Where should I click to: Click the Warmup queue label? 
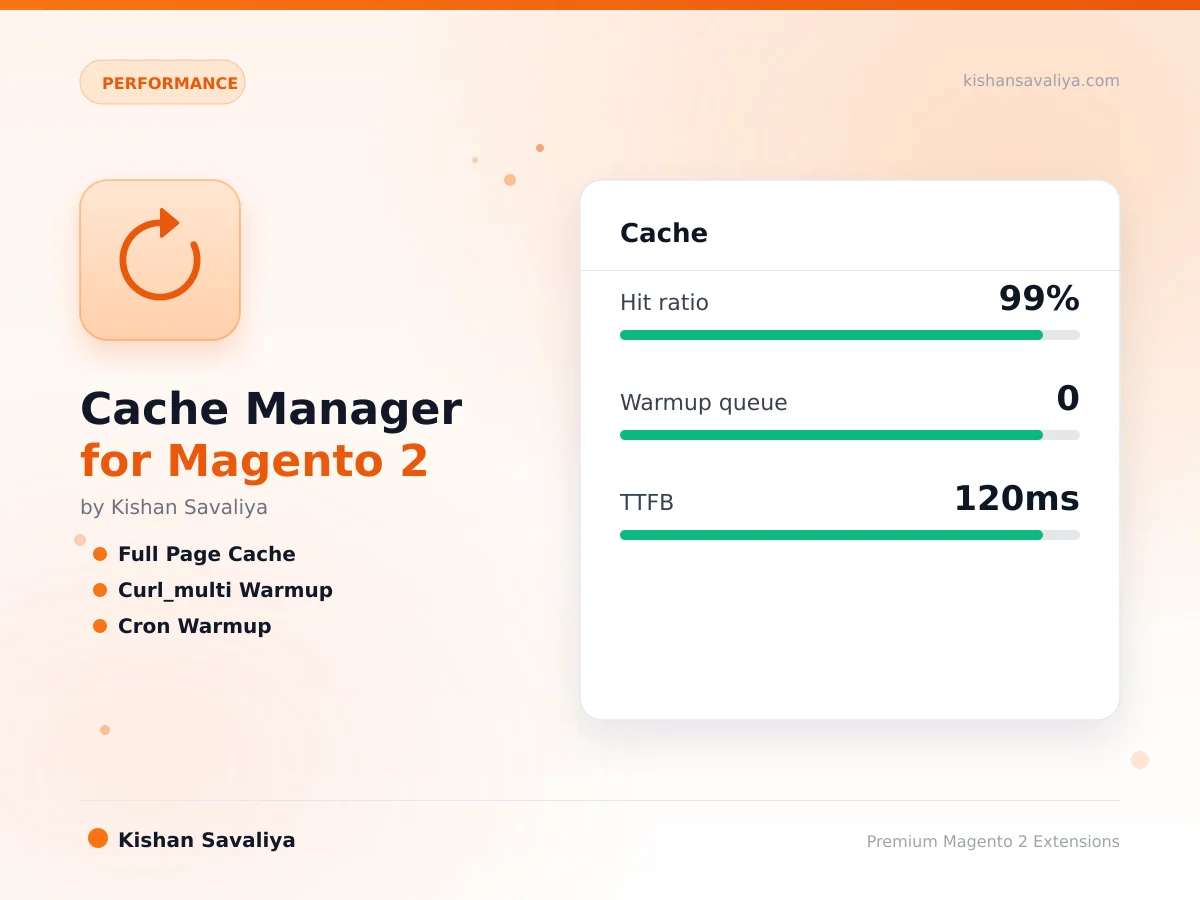pyautogui.click(x=704, y=402)
